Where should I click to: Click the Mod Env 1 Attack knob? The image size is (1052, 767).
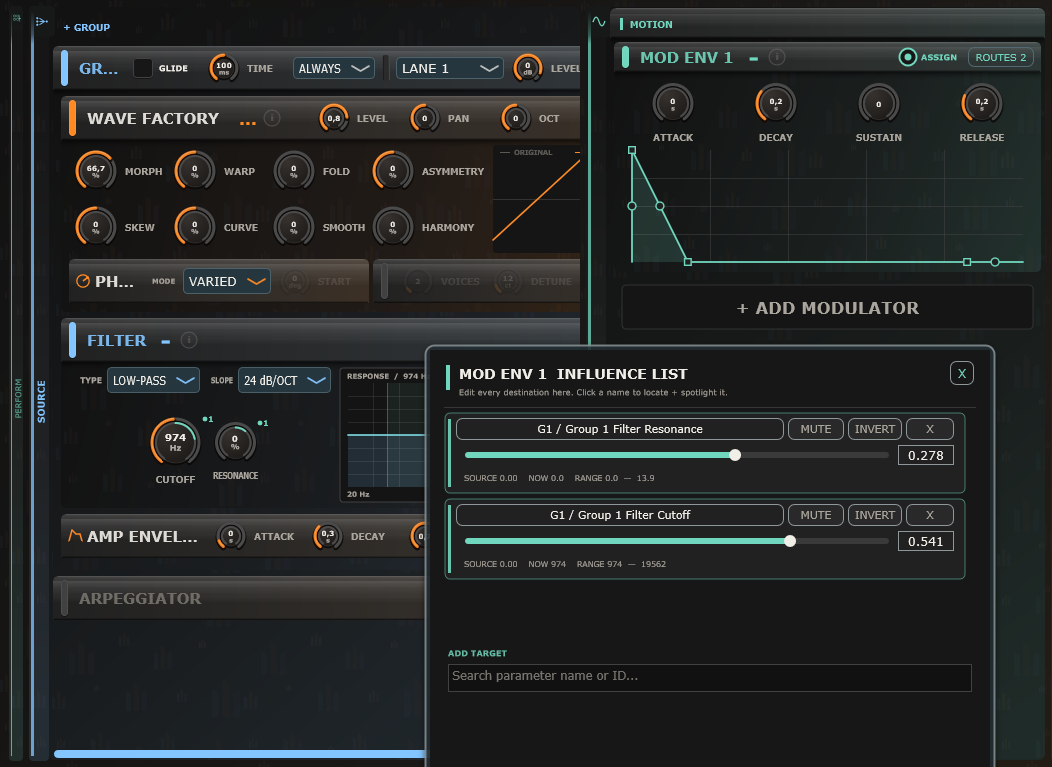672,104
